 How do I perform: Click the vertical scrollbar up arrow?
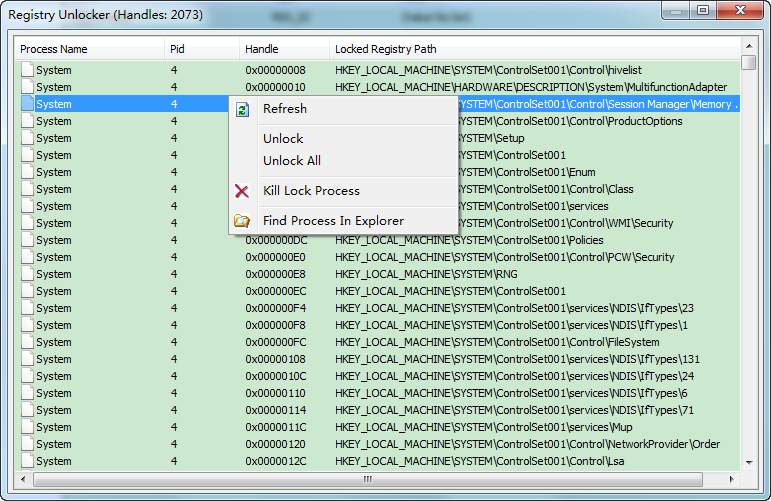coord(748,46)
